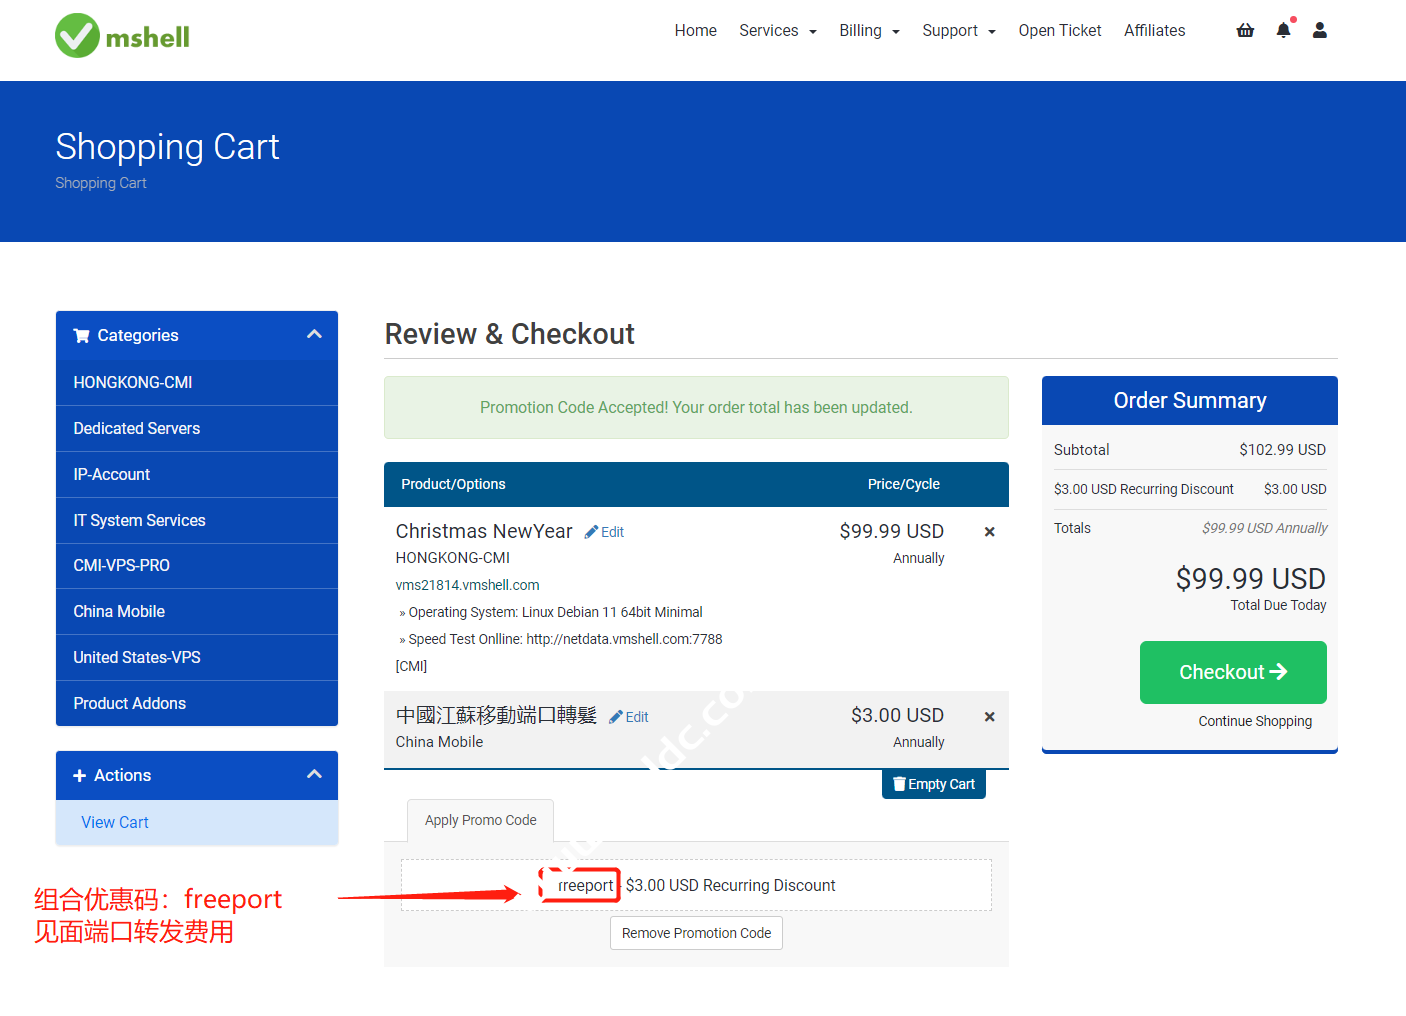Remove Christmas NewYear item with X icon
The image size is (1406, 1016).
coord(989,532)
